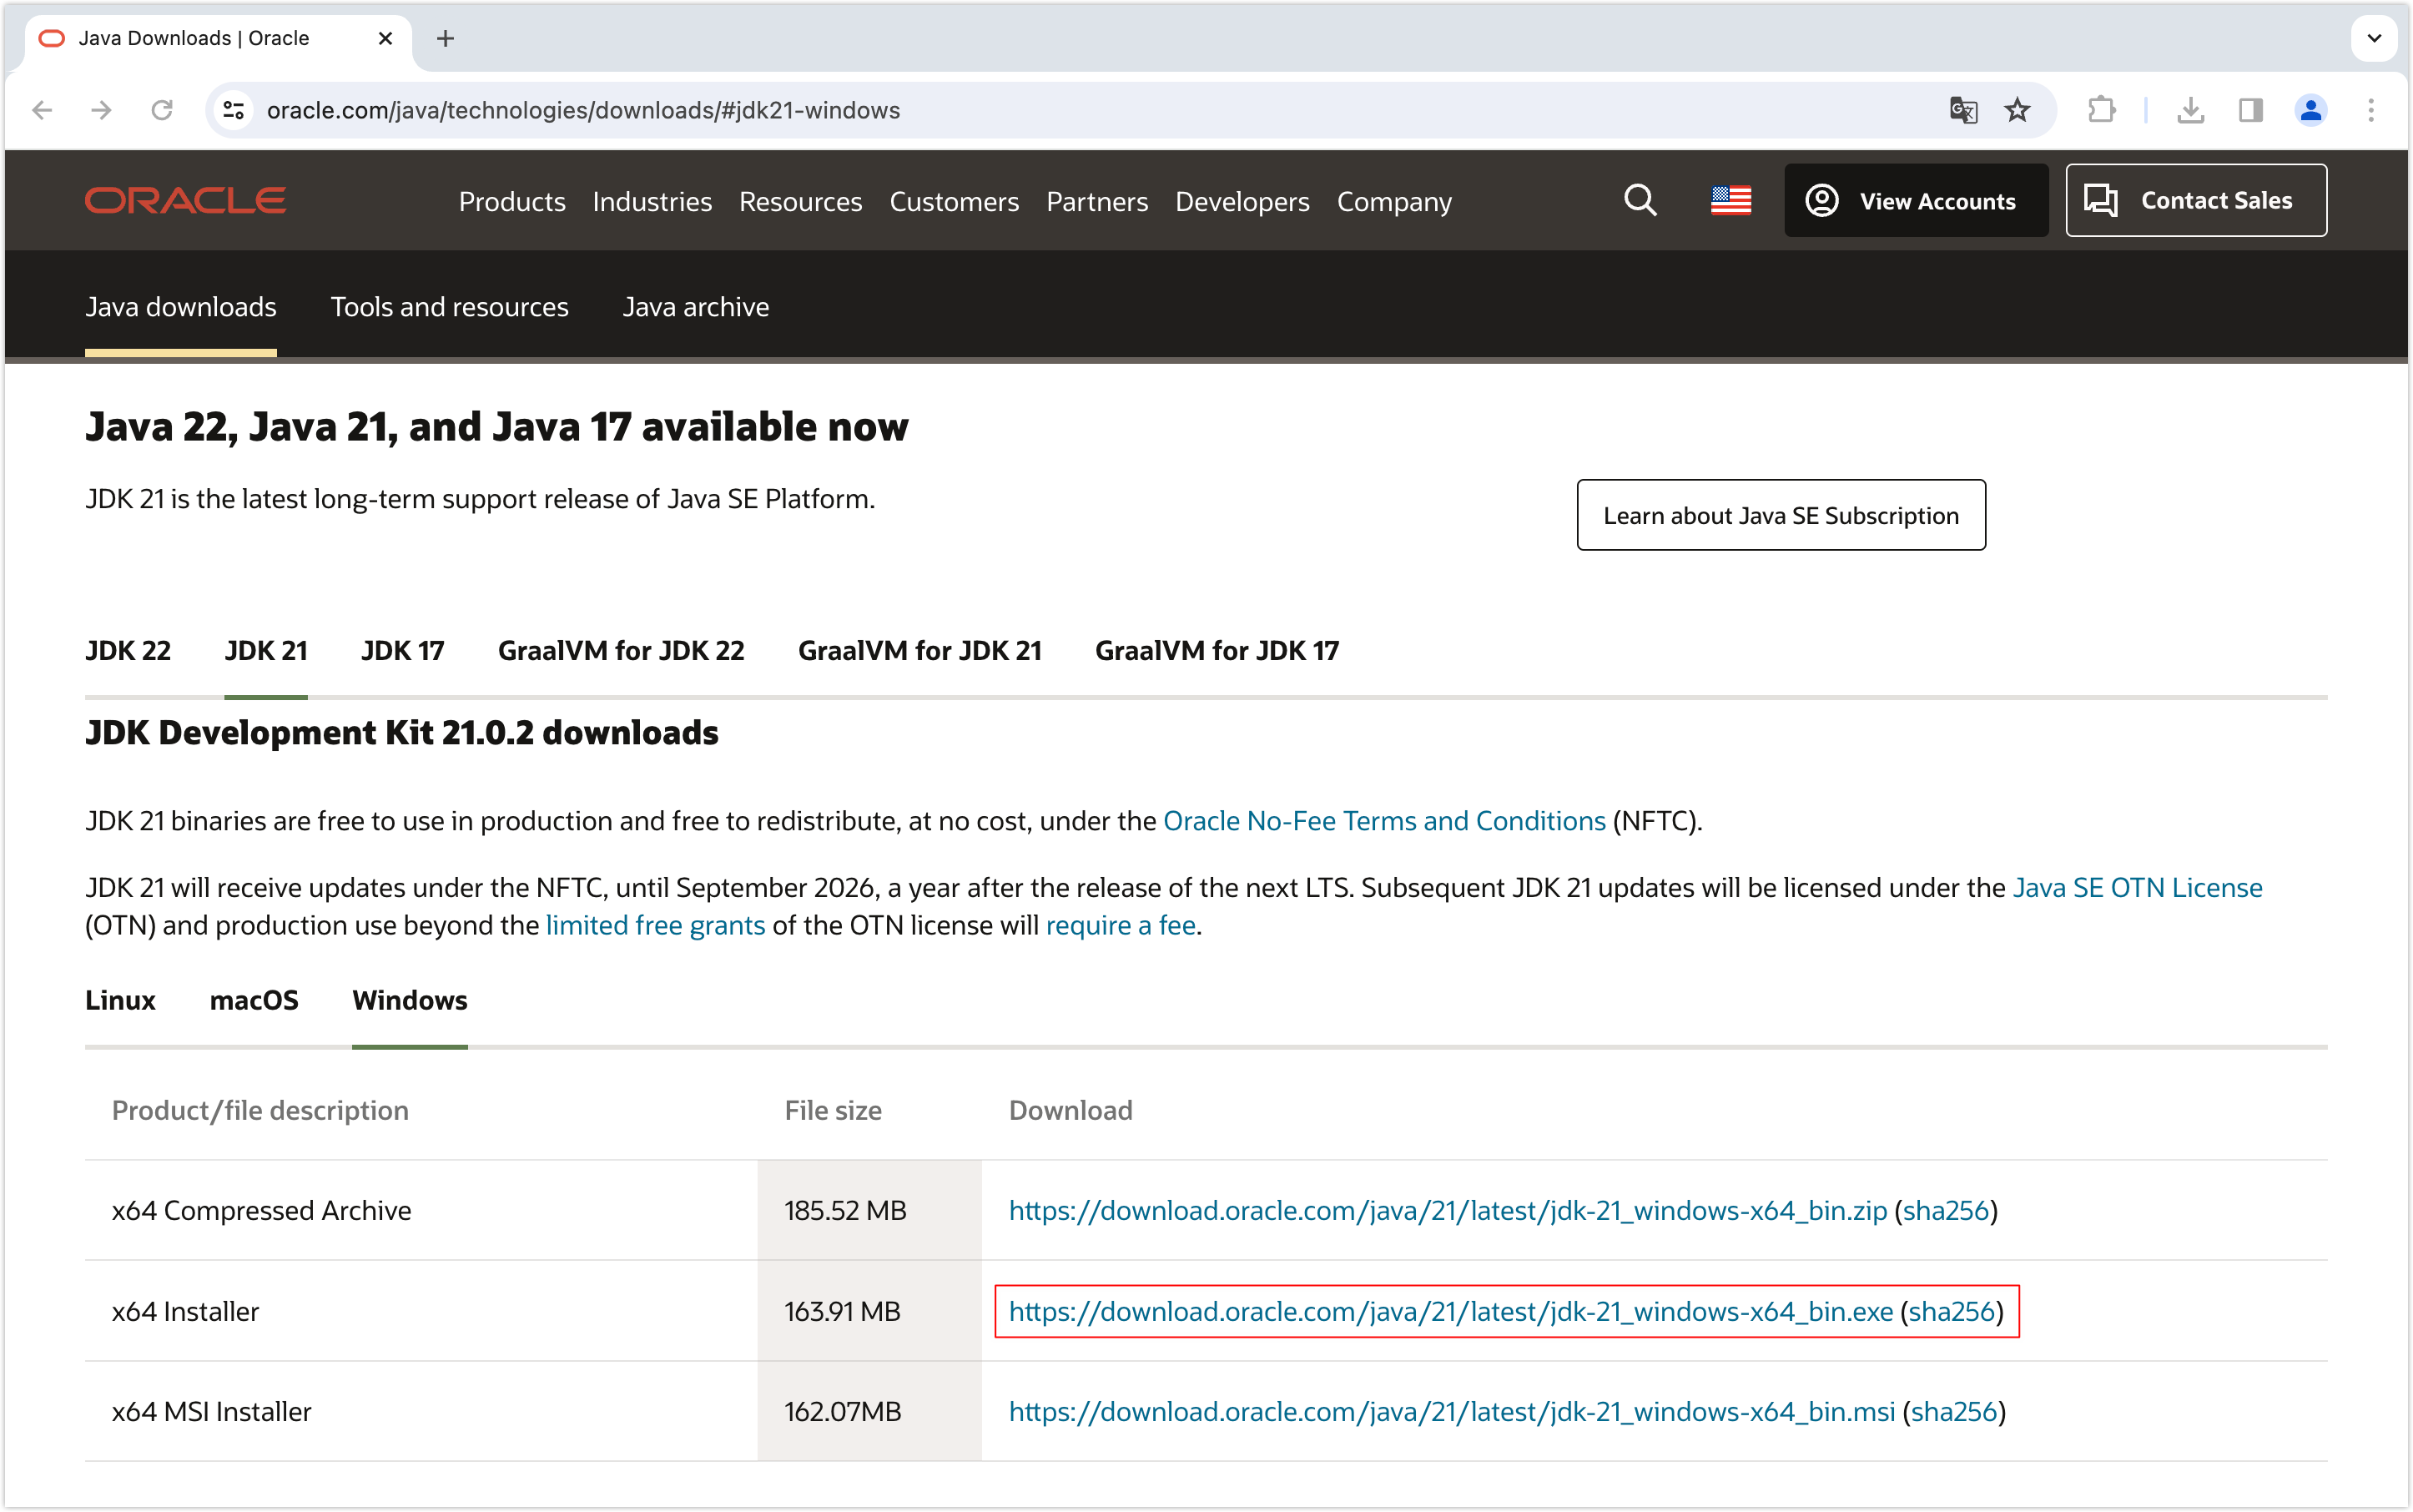2413x1512 pixels.
Task: Click the browser profile avatar
Action: [2311, 110]
